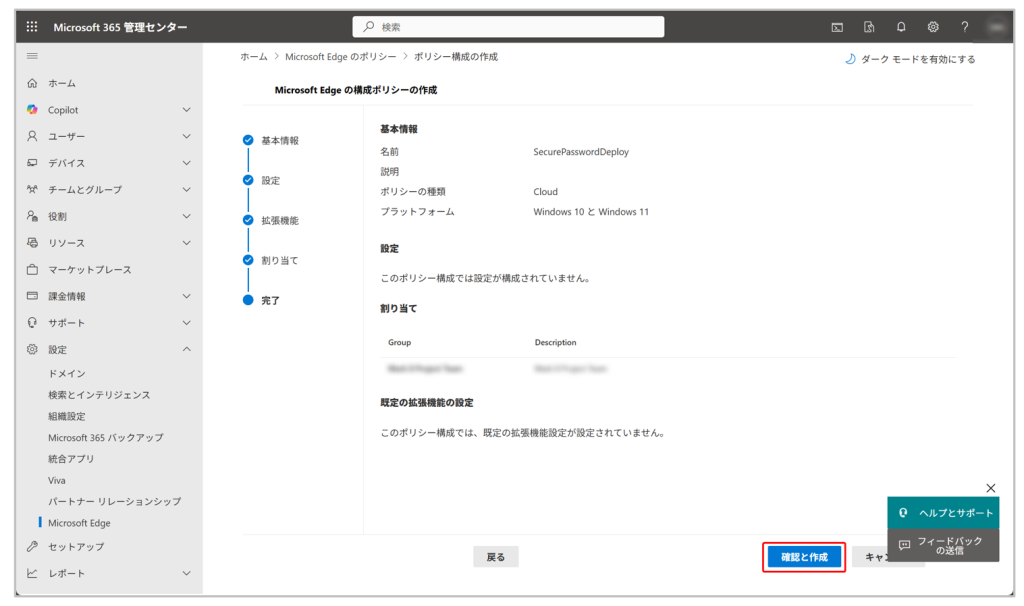Click the 確認と作成 button

(804, 557)
